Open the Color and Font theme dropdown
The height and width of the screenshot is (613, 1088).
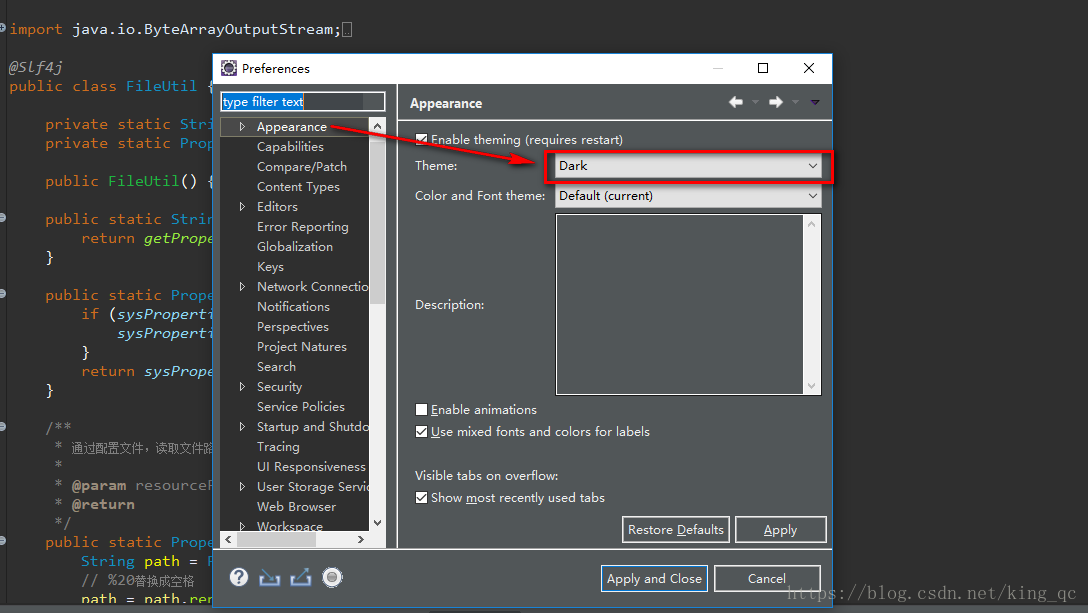pyautogui.click(x=688, y=196)
